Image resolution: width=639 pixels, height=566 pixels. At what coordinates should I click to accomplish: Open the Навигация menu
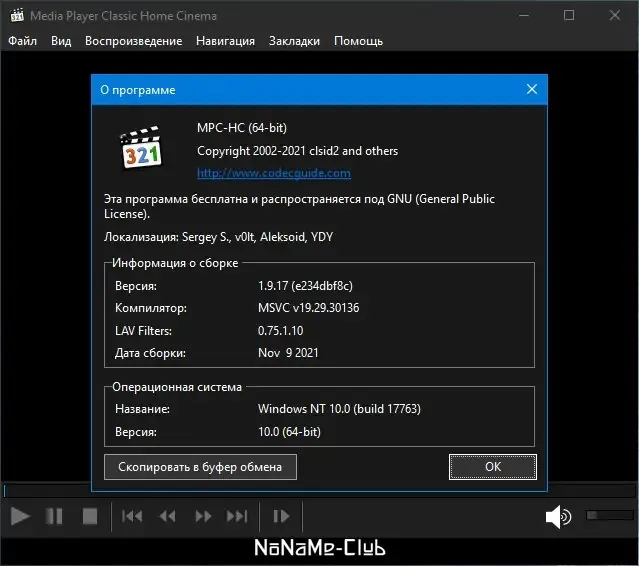click(x=225, y=41)
